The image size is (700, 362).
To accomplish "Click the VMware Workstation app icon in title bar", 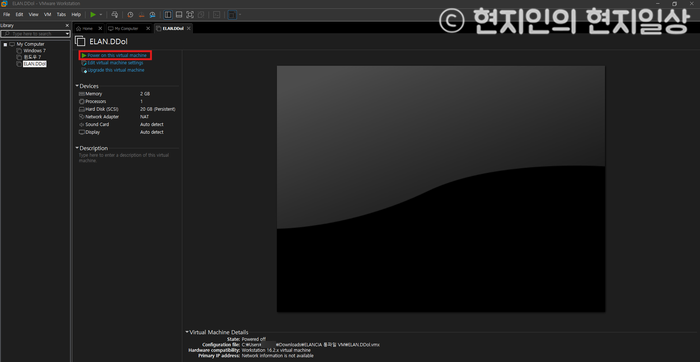I will point(4,4).
